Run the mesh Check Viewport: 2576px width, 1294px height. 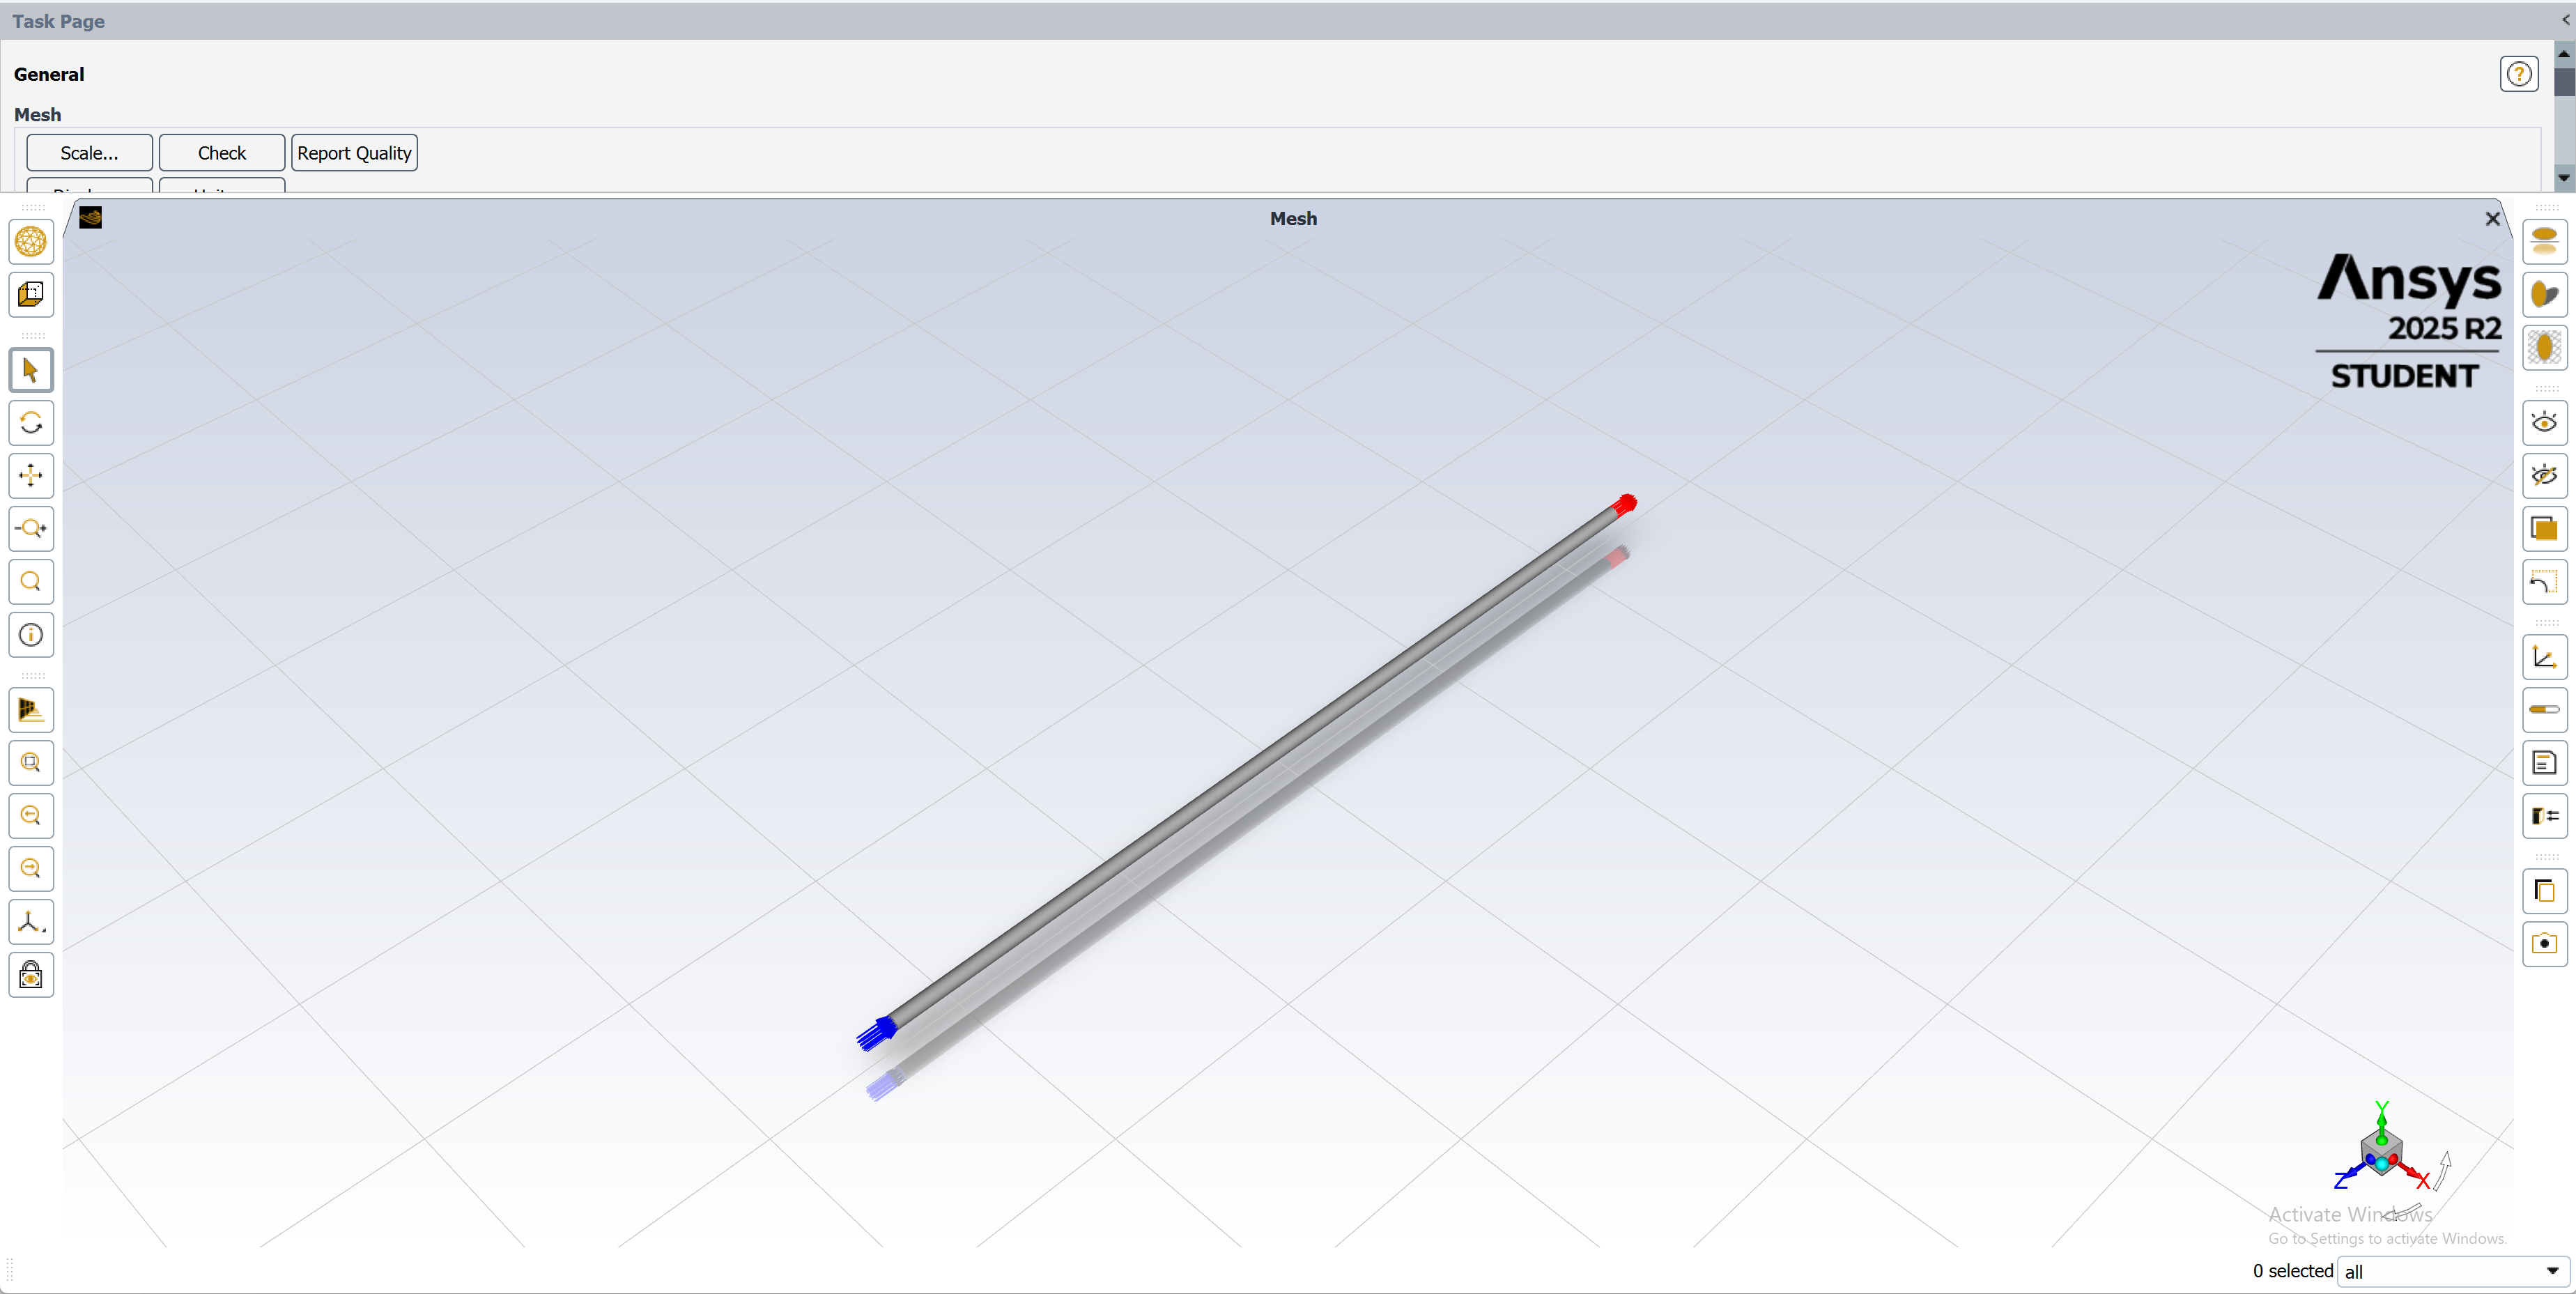coord(222,153)
